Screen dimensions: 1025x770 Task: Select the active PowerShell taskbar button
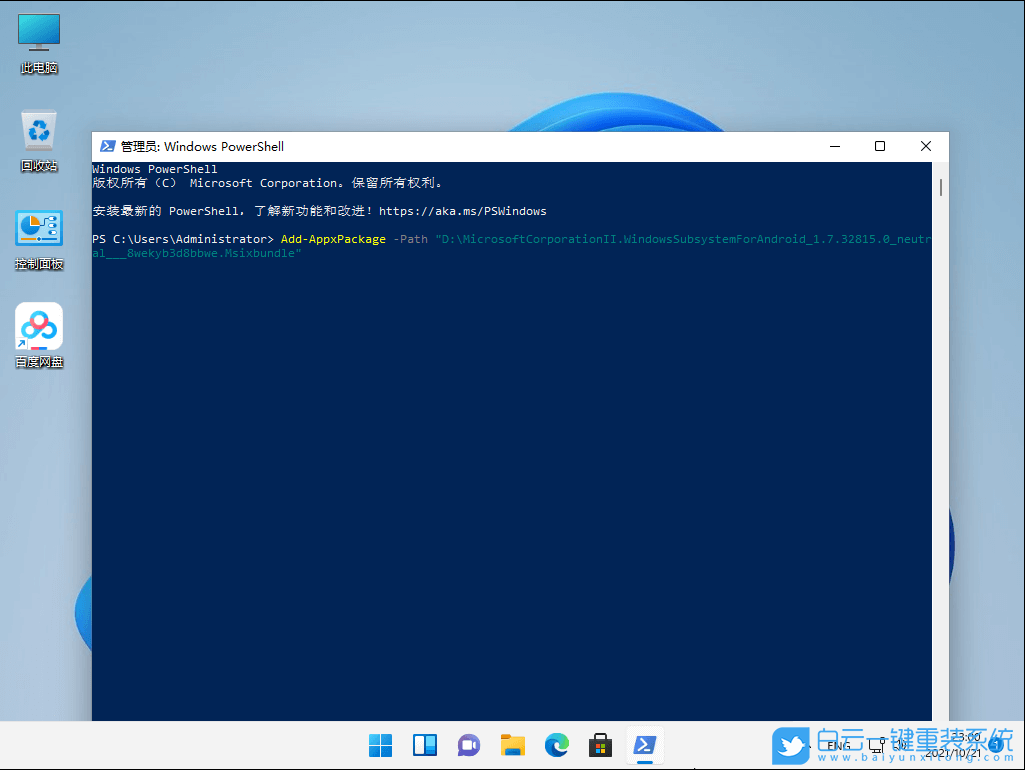pos(644,745)
